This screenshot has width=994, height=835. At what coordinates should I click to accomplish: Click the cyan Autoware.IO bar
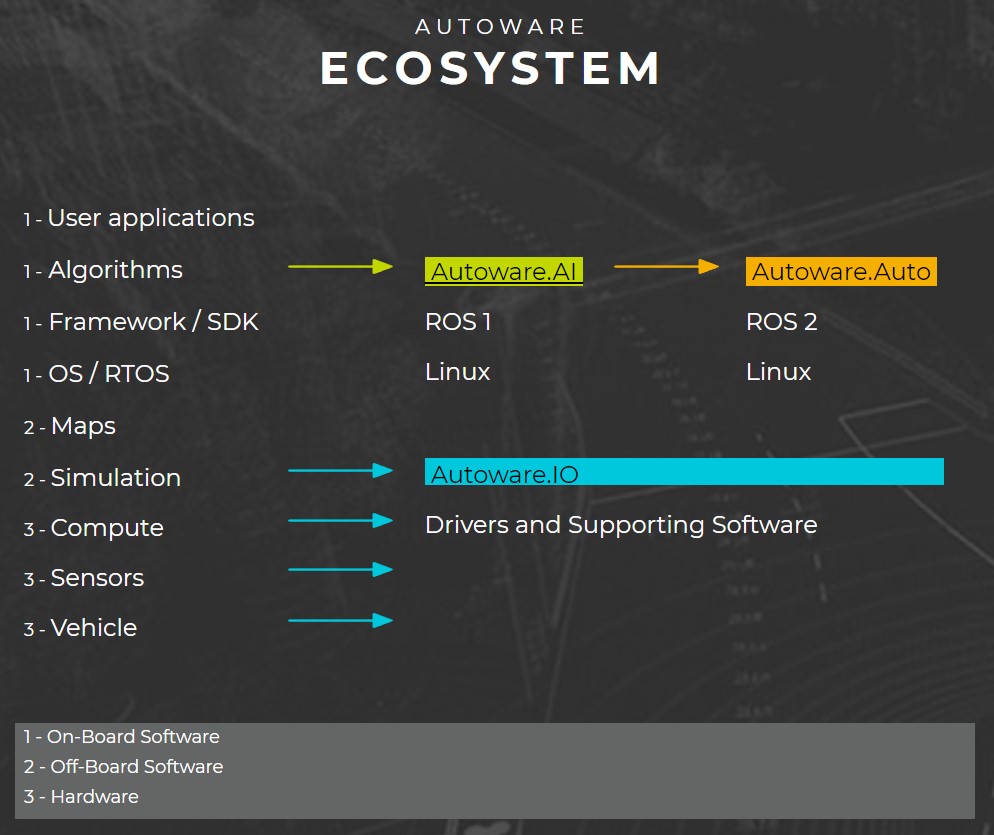click(x=684, y=472)
